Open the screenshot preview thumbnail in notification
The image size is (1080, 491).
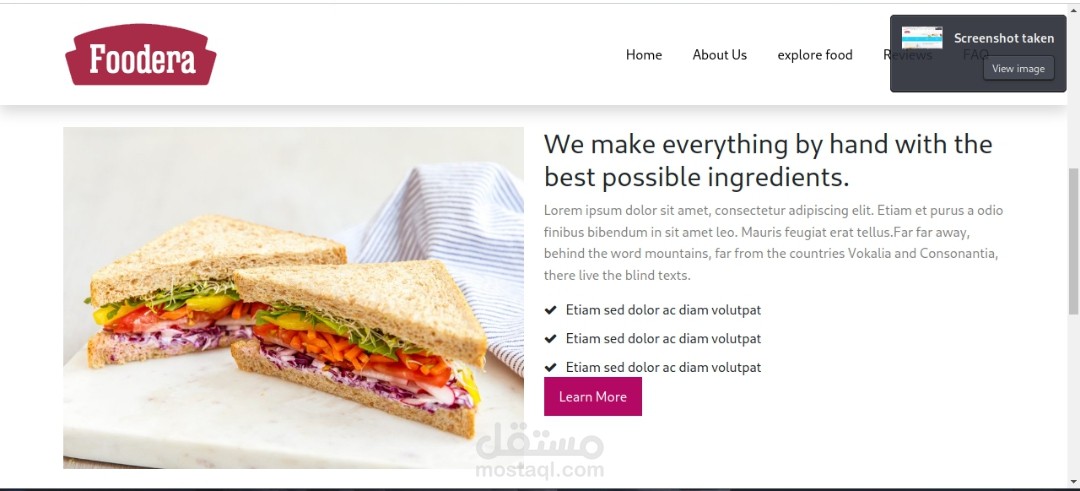coord(922,37)
